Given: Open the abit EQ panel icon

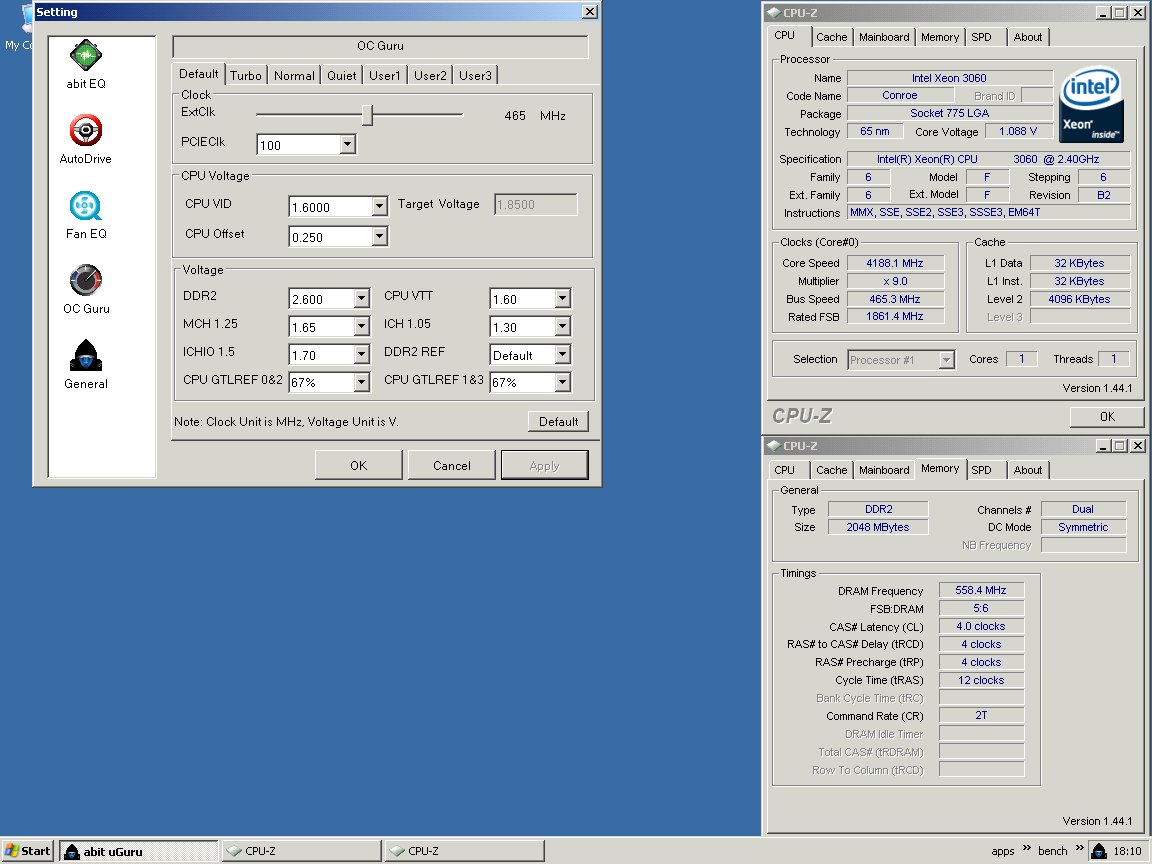Looking at the screenshot, I should tap(86, 55).
